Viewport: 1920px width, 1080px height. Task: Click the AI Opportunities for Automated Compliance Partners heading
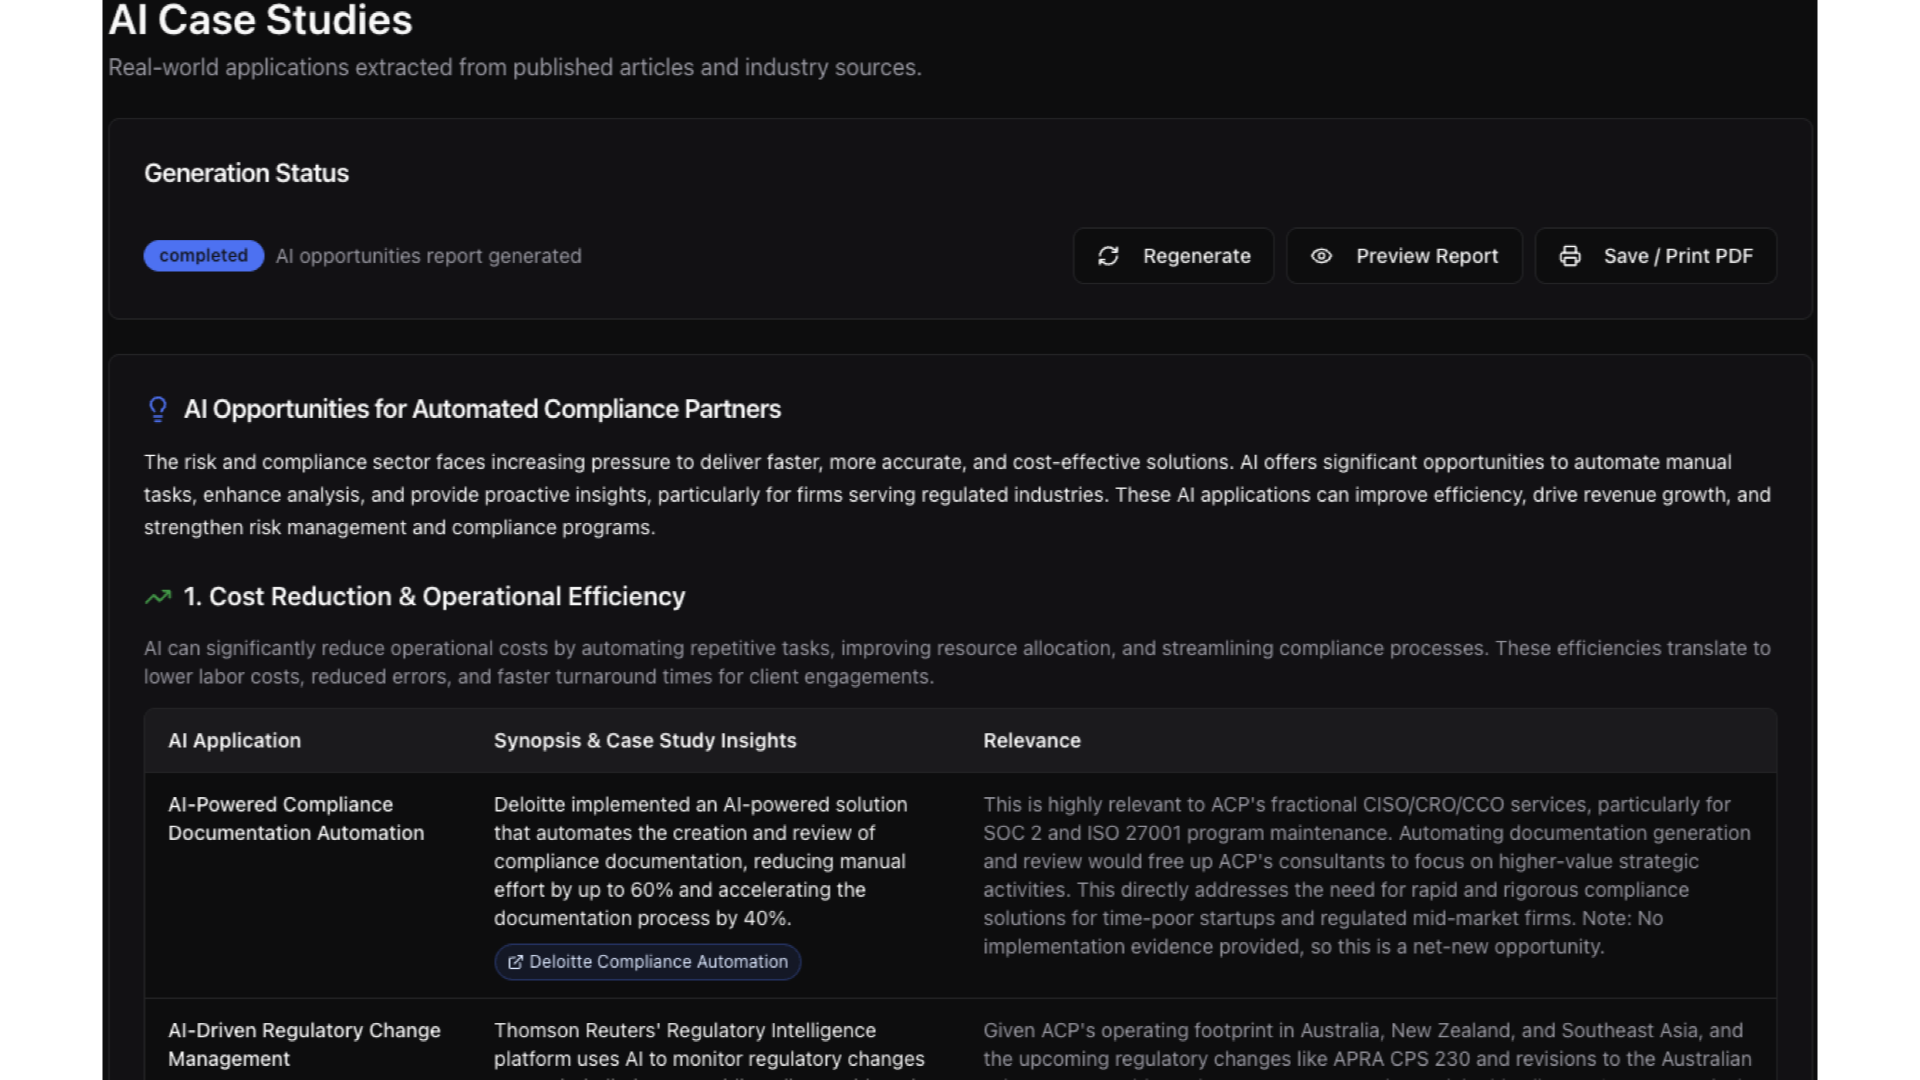(x=483, y=409)
